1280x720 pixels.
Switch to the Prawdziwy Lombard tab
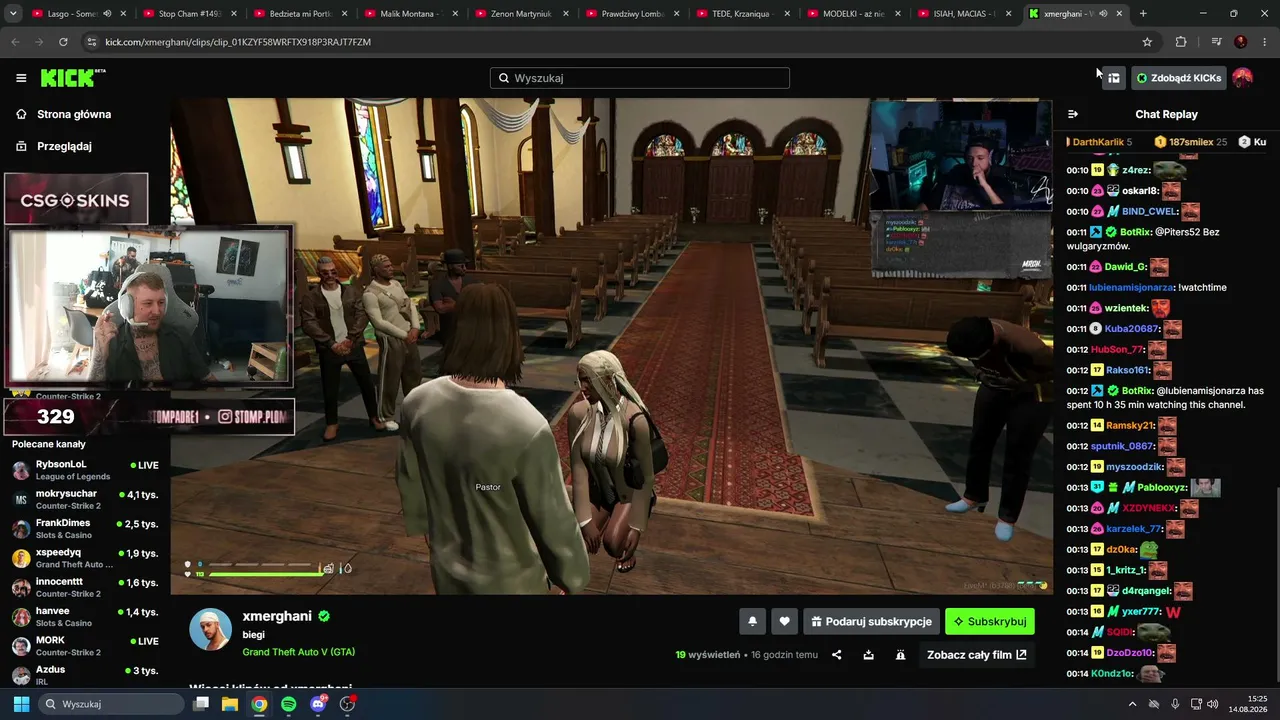[631, 14]
